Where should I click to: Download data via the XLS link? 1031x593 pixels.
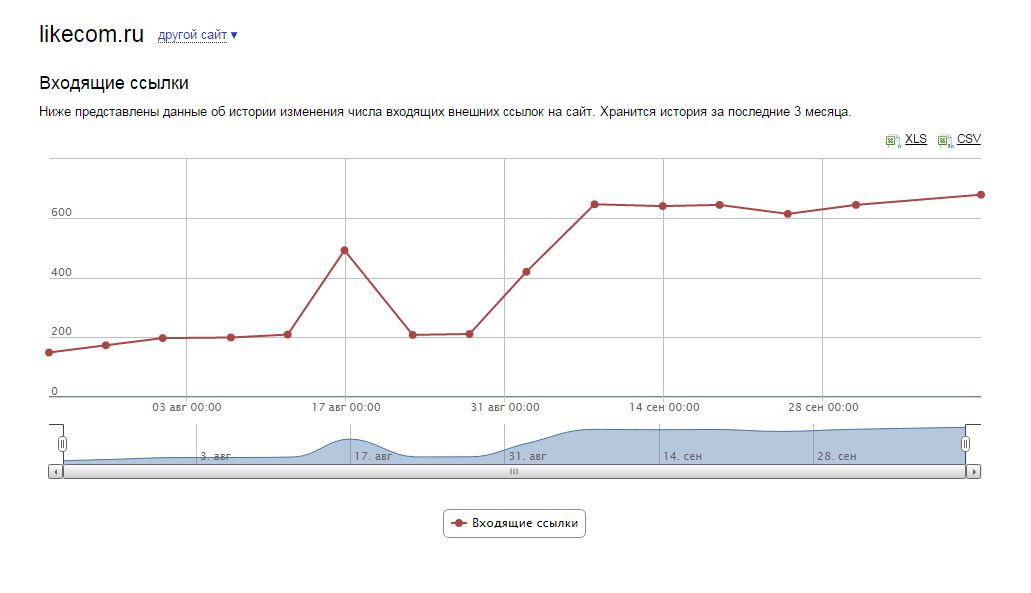pos(915,139)
